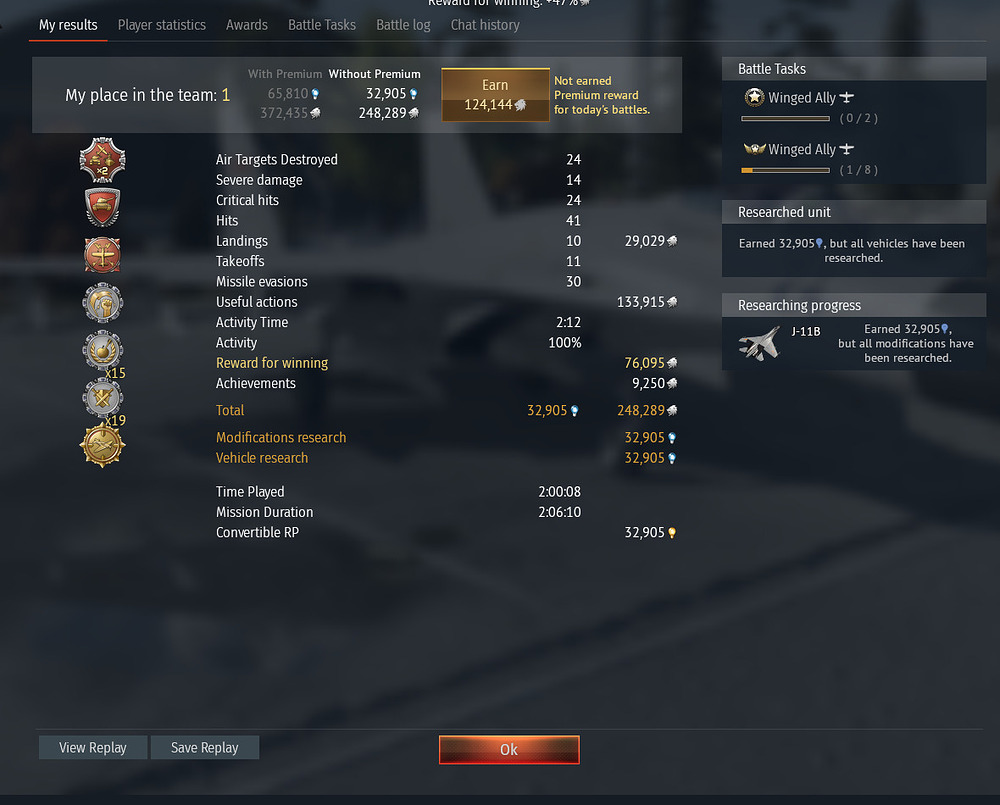Click the red airplane award medal
Image resolution: width=1000 pixels, height=805 pixels.
102,255
